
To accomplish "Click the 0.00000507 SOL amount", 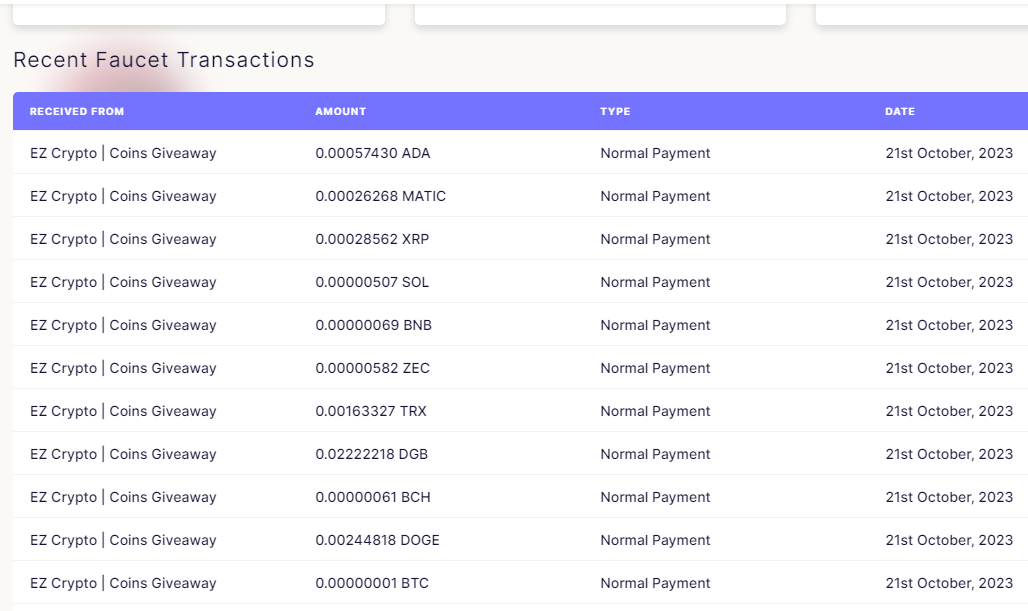I will pyautogui.click(x=372, y=282).
